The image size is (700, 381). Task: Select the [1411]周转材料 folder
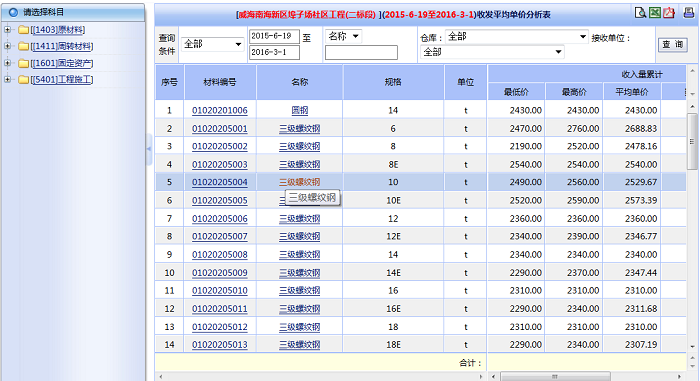click(62, 46)
